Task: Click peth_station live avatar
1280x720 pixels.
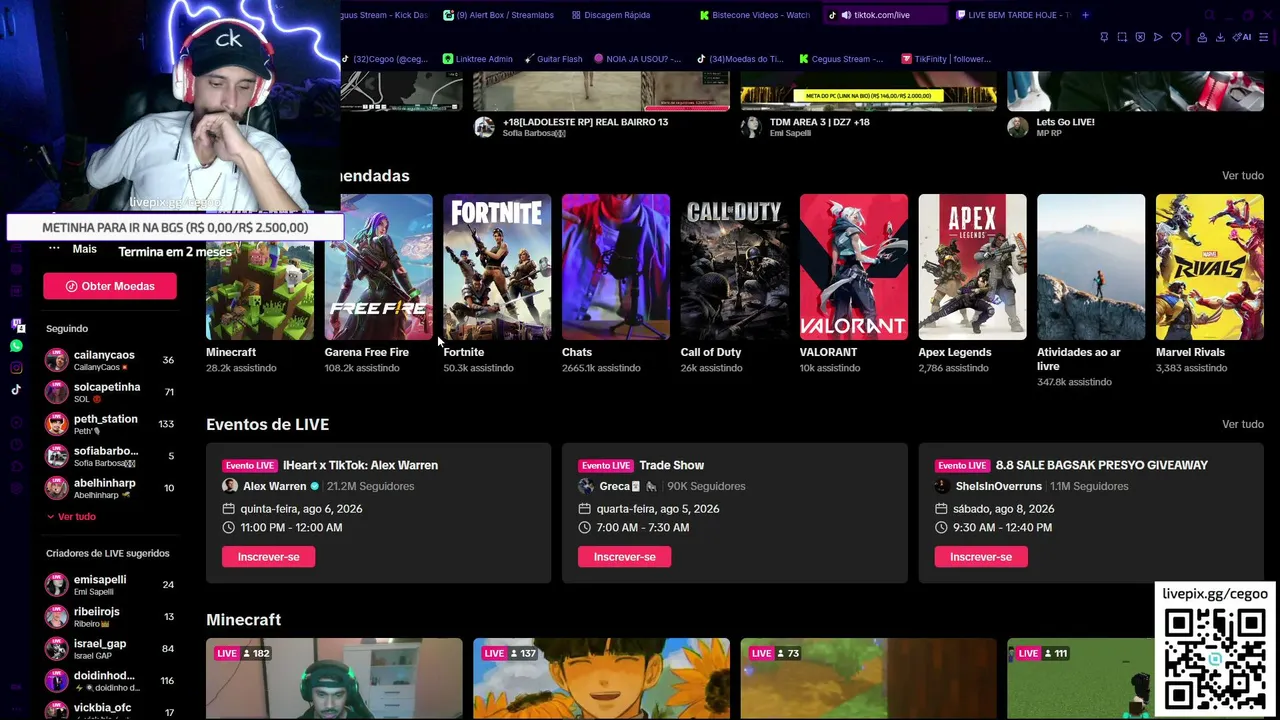Action: tap(57, 424)
